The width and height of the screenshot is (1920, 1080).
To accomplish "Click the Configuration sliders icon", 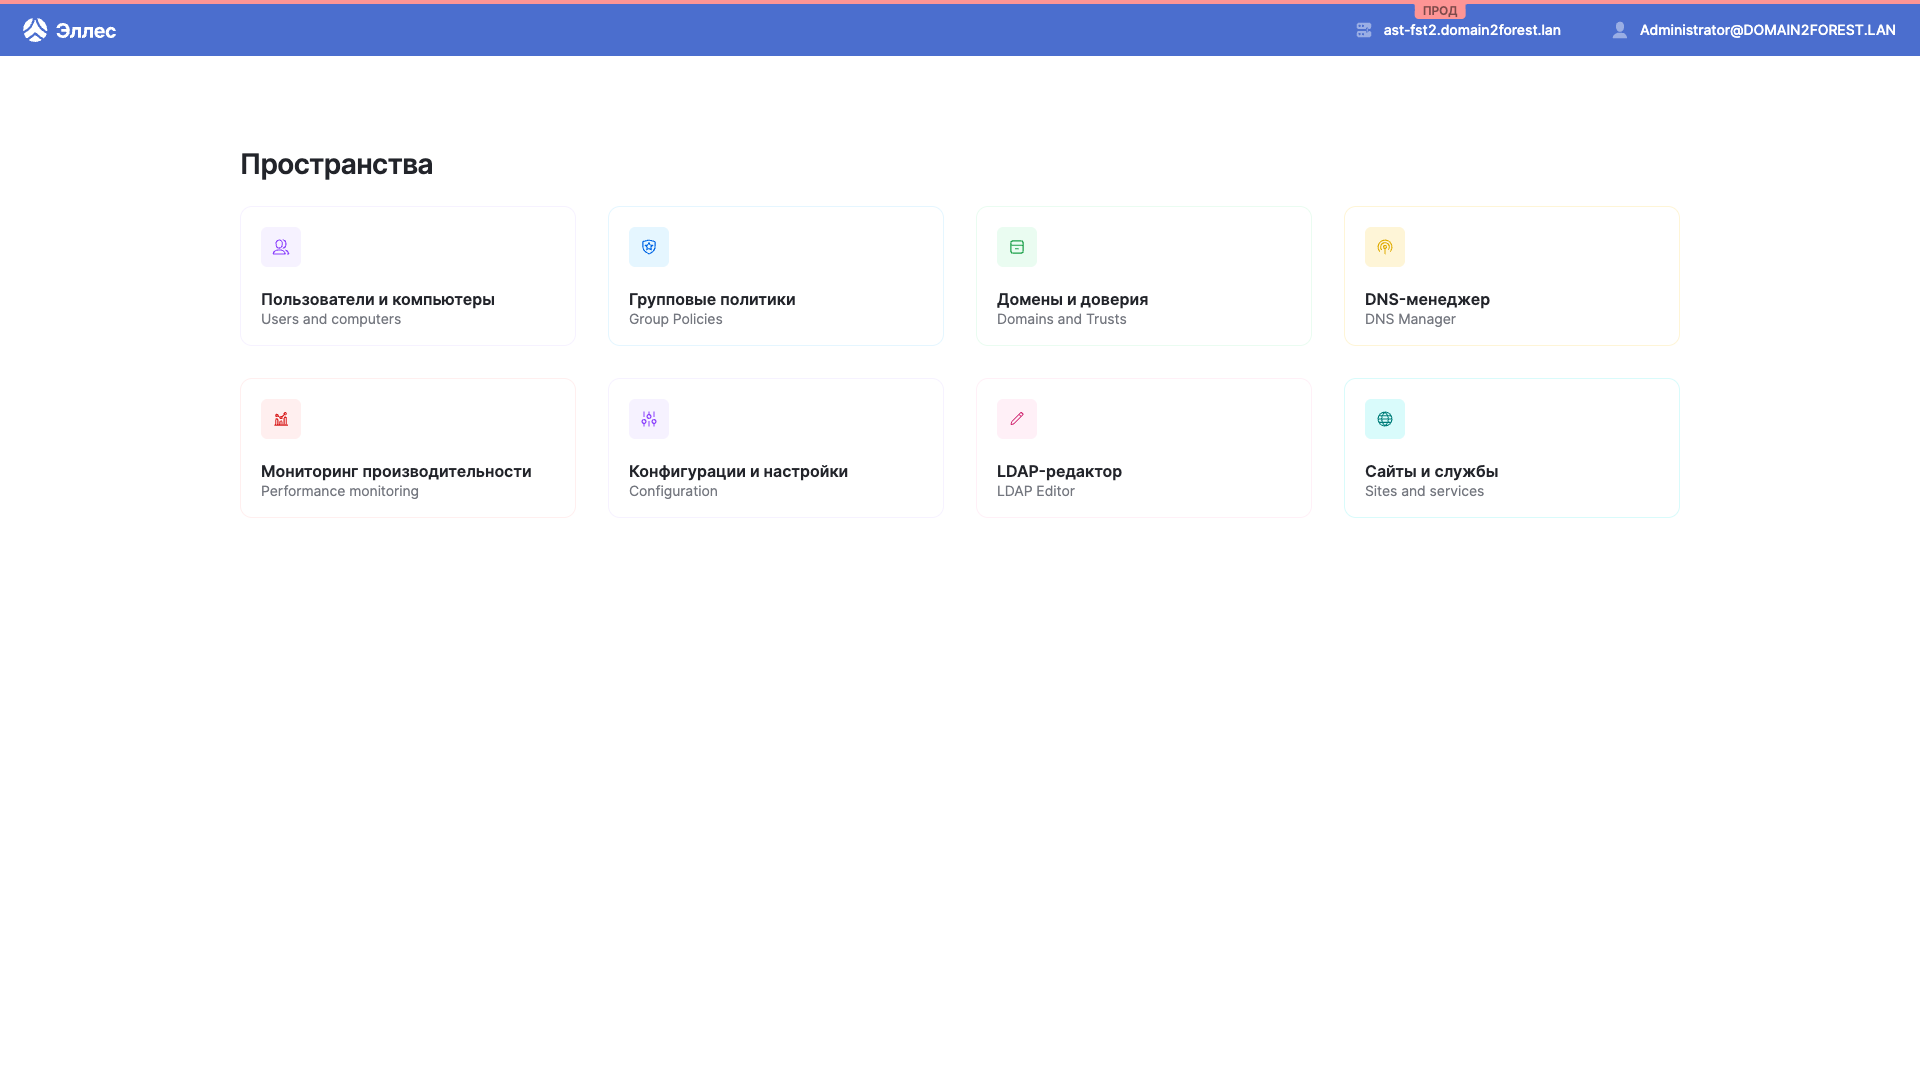I will point(649,419).
